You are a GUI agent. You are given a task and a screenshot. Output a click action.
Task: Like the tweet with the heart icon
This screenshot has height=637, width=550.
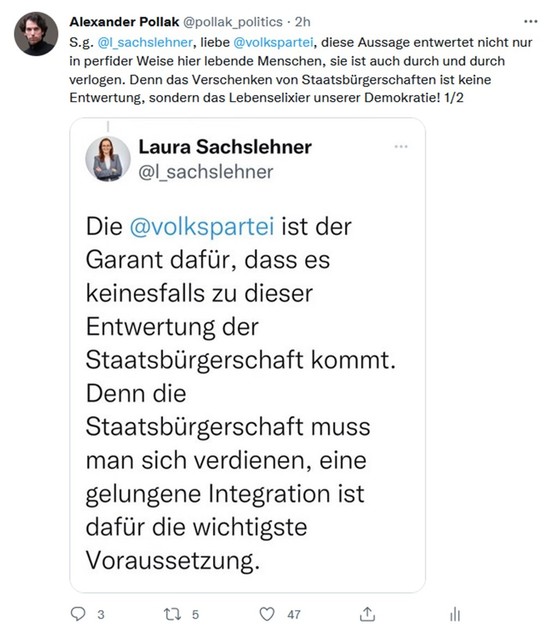pos(267,614)
